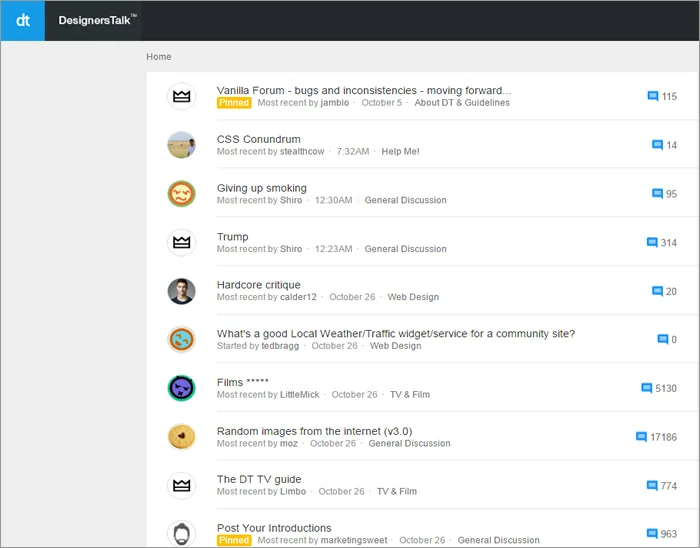Click crown avatar beside The DT TV guide
The height and width of the screenshot is (548, 700).
[x=182, y=486]
